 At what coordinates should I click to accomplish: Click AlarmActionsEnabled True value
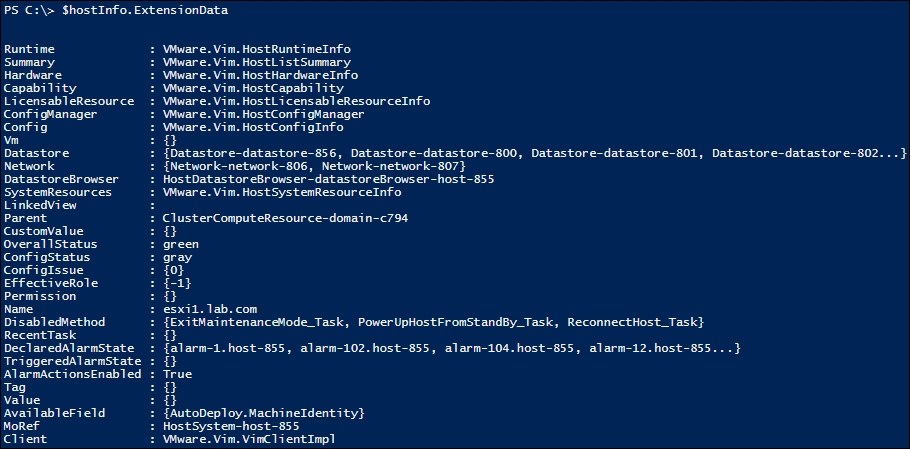tap(177, 374)
